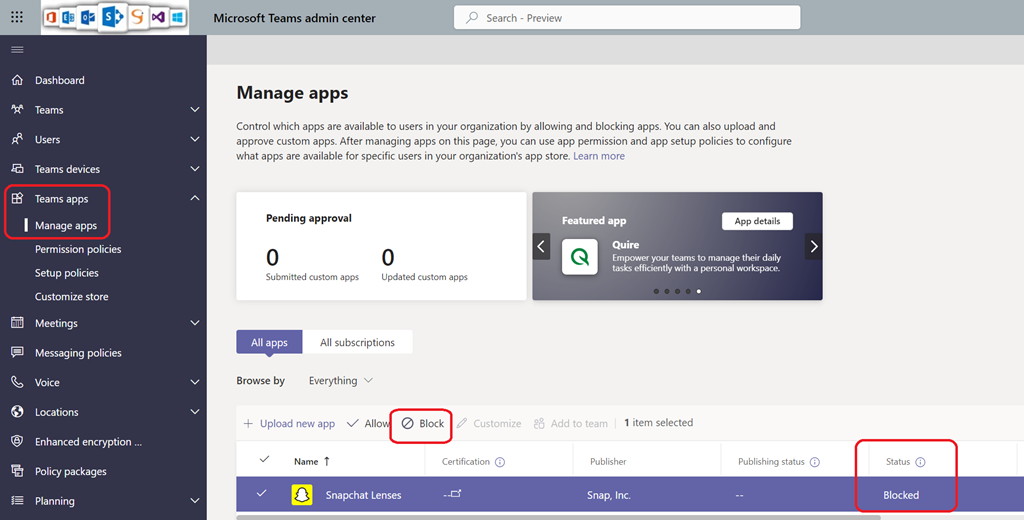Open Permission policies in the sidebar
This screenshot has width=1024, height=520.
(x=78, y=249)
